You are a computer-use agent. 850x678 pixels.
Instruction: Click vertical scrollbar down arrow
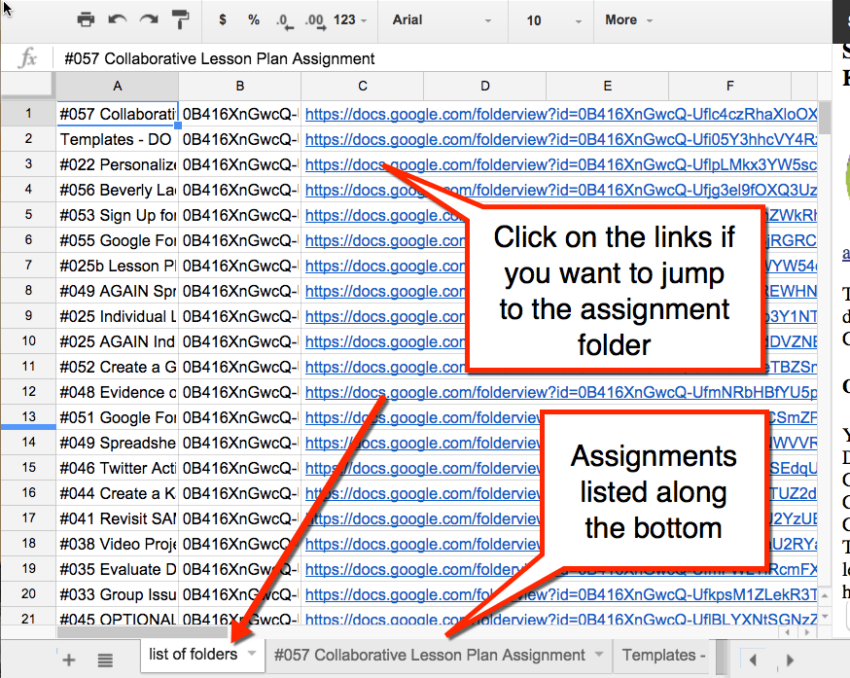coord(825,616)
